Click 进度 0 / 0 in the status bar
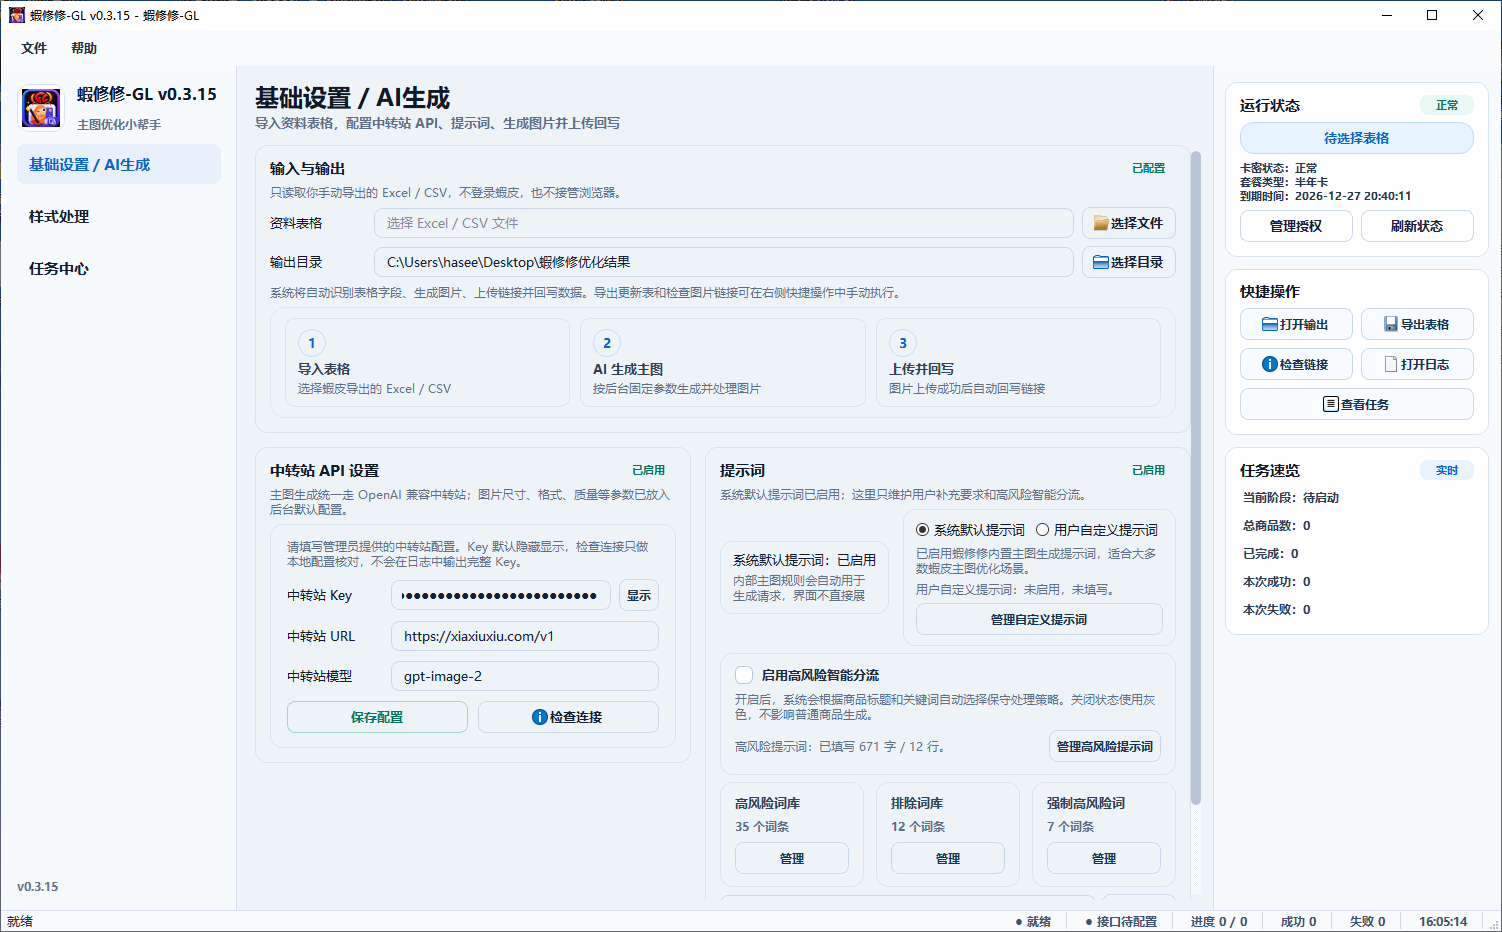Screen dimensions: 1502x932 coord(1219,922)
